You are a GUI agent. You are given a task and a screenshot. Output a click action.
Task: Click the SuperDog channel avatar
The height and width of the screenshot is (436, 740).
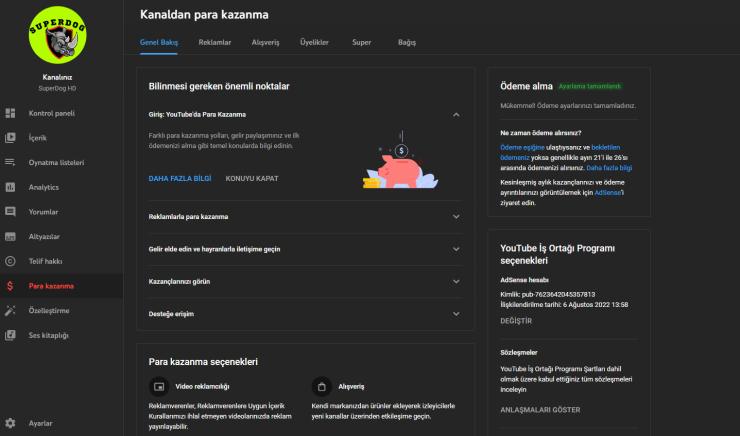point(57,35)
